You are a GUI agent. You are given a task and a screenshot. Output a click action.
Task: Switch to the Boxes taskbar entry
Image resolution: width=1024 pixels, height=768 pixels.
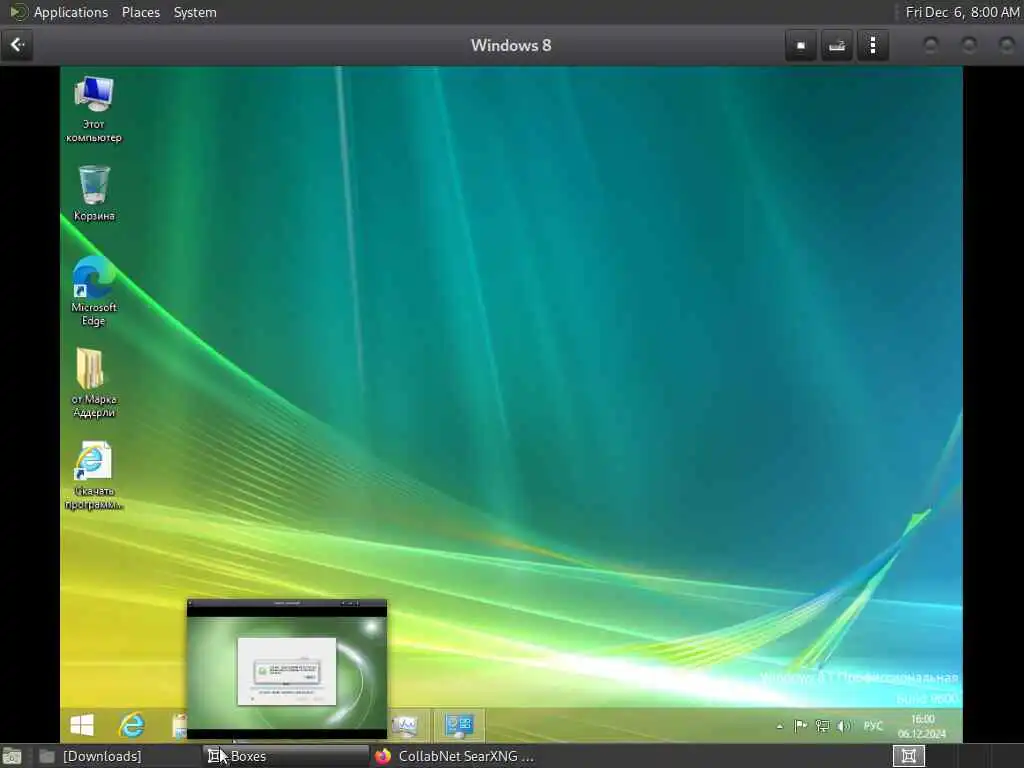point(285,756)
